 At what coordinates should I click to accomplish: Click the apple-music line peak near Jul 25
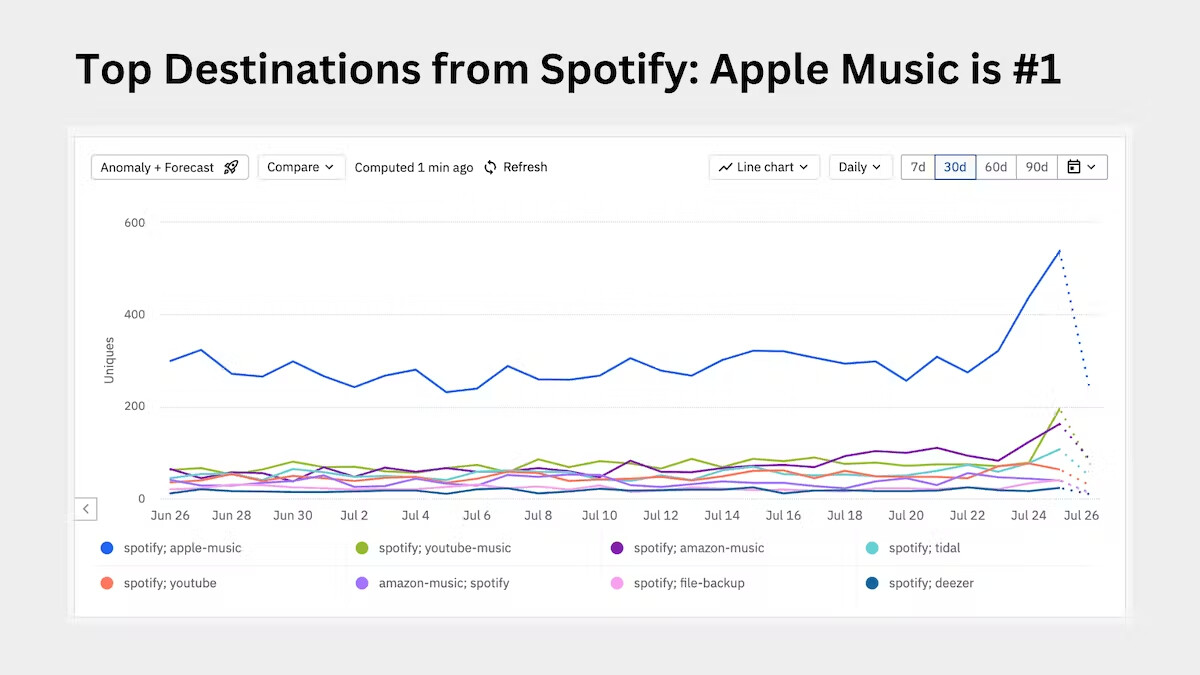[1059, 250]
